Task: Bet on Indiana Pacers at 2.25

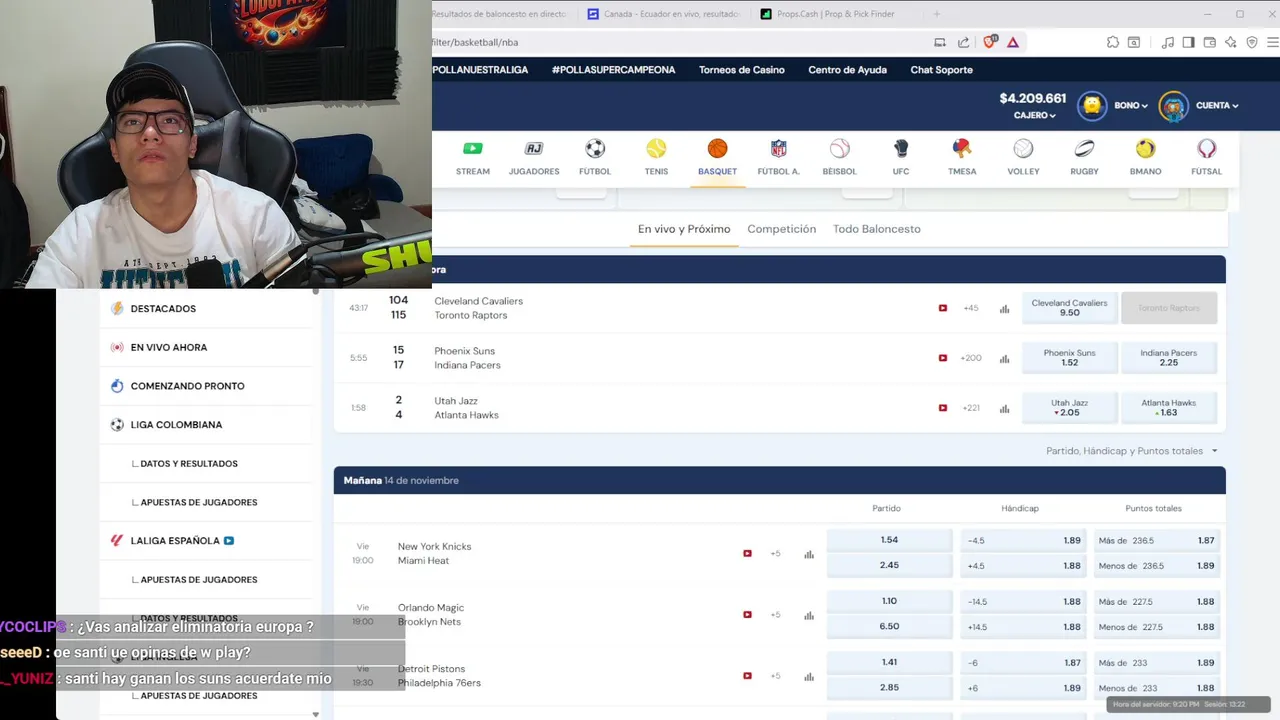Action: pos(1169,358)
